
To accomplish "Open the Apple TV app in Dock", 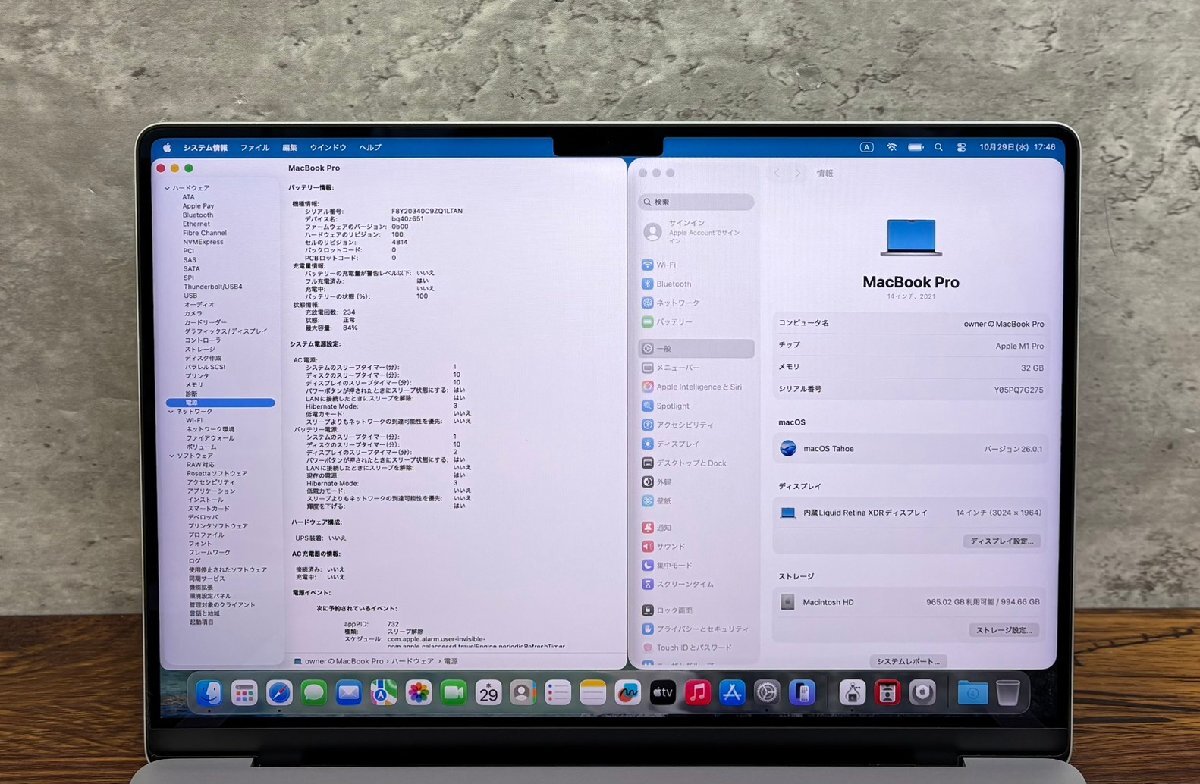I will [663, 693].
